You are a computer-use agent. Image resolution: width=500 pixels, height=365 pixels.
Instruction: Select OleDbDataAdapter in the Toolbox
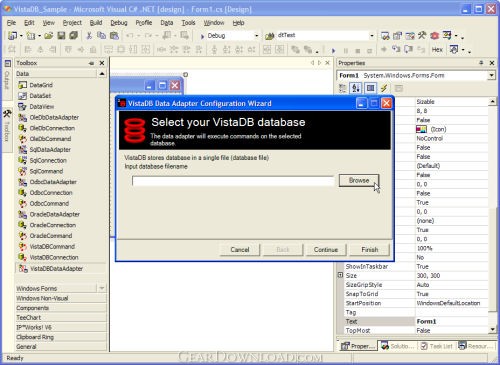click(x=54, y=117)
